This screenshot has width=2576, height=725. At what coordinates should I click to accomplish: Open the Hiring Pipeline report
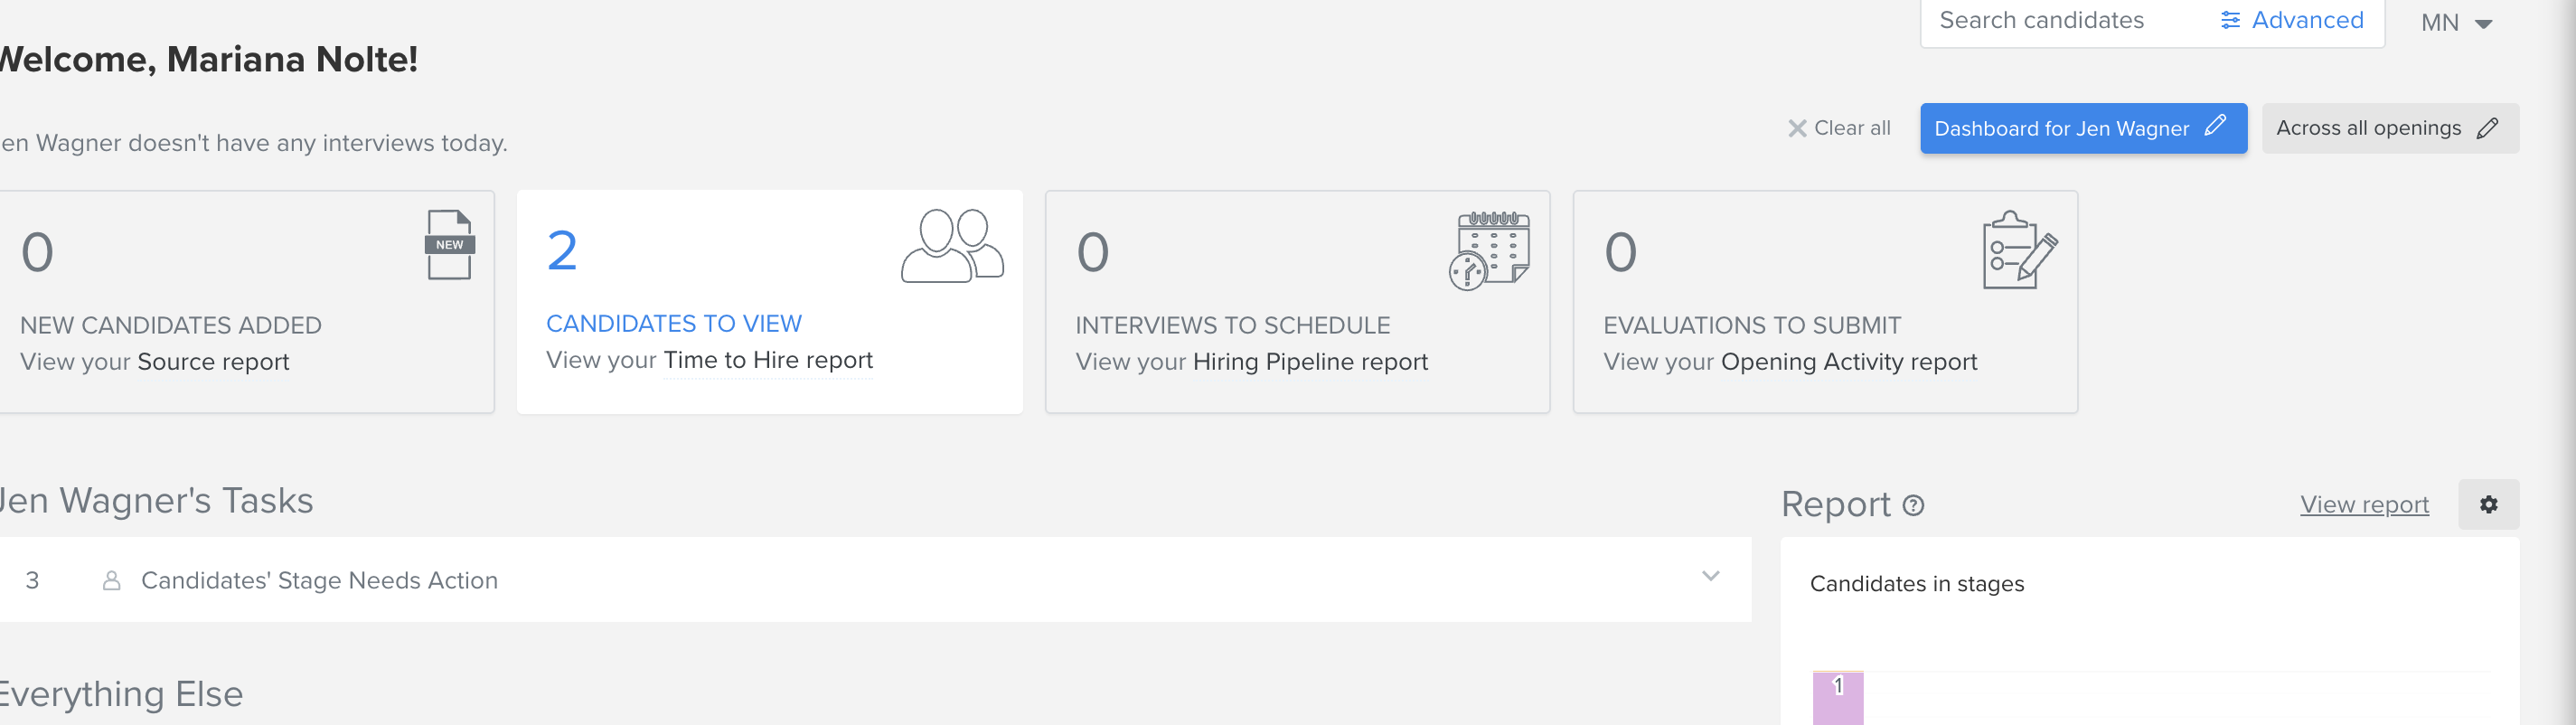(x=1310, y=362)
